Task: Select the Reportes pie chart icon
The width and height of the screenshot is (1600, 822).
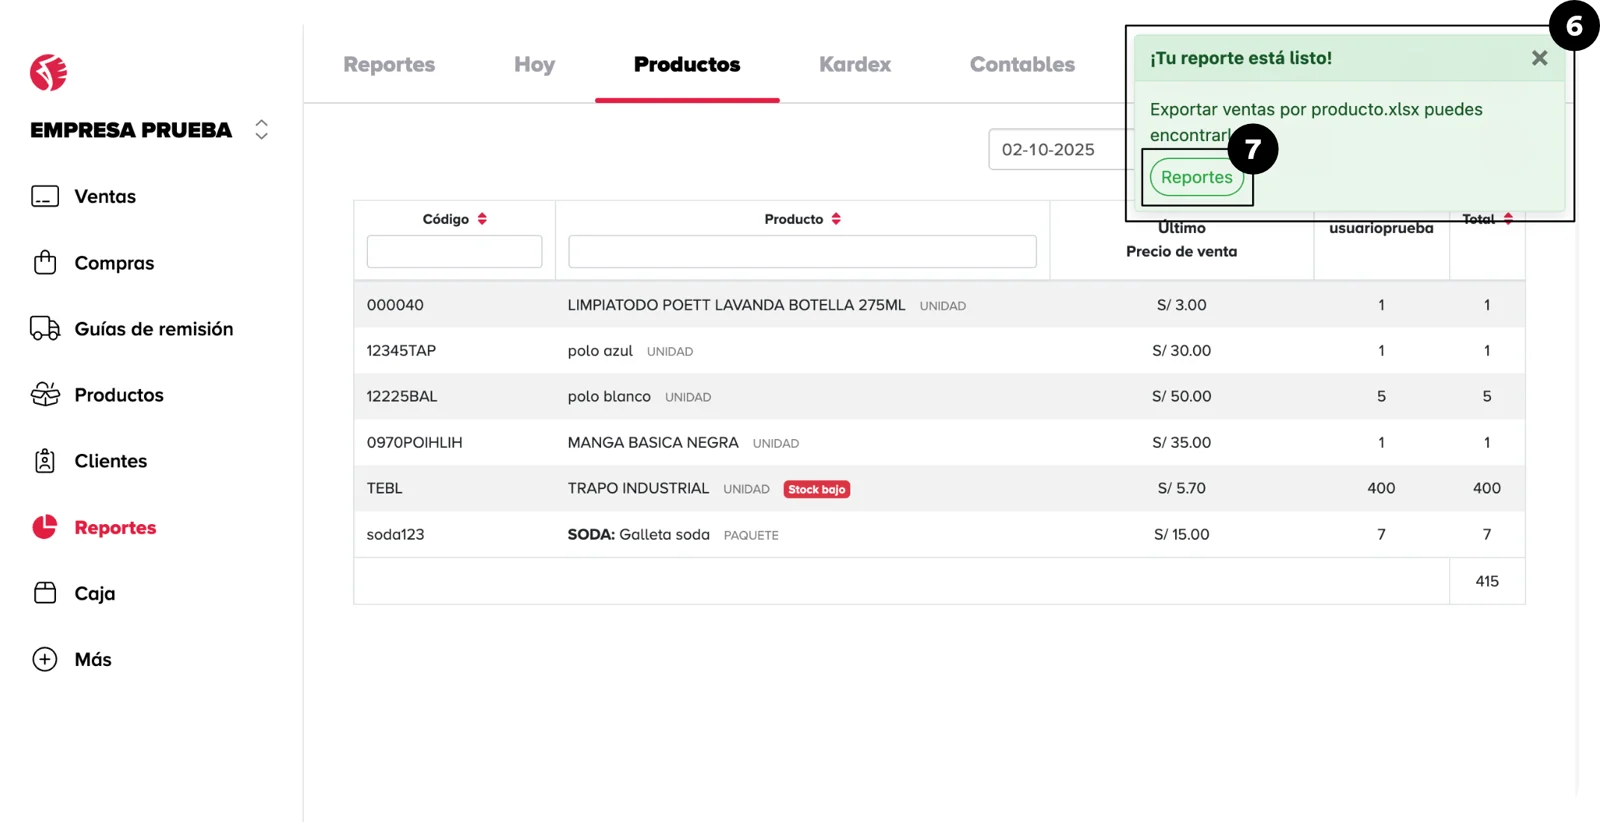Action: click(45, 527)
